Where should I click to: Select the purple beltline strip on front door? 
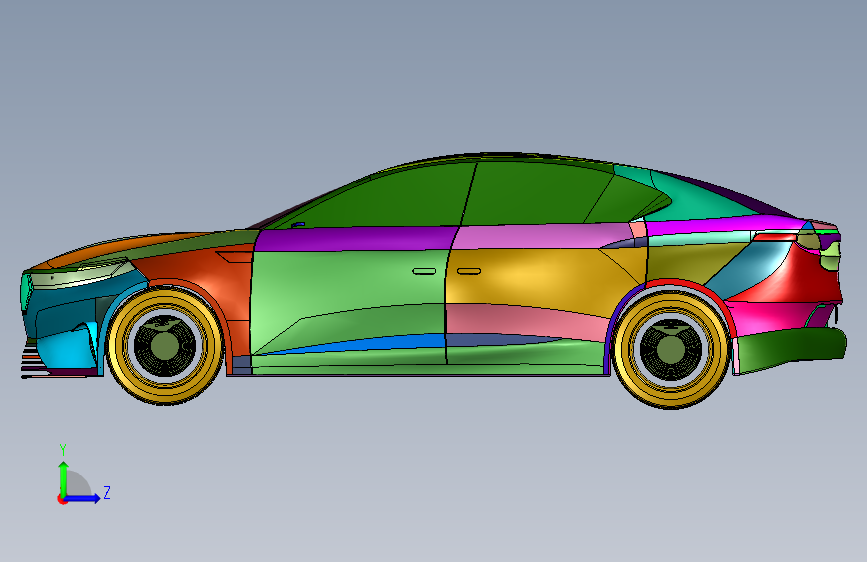[x=357, y=239]
